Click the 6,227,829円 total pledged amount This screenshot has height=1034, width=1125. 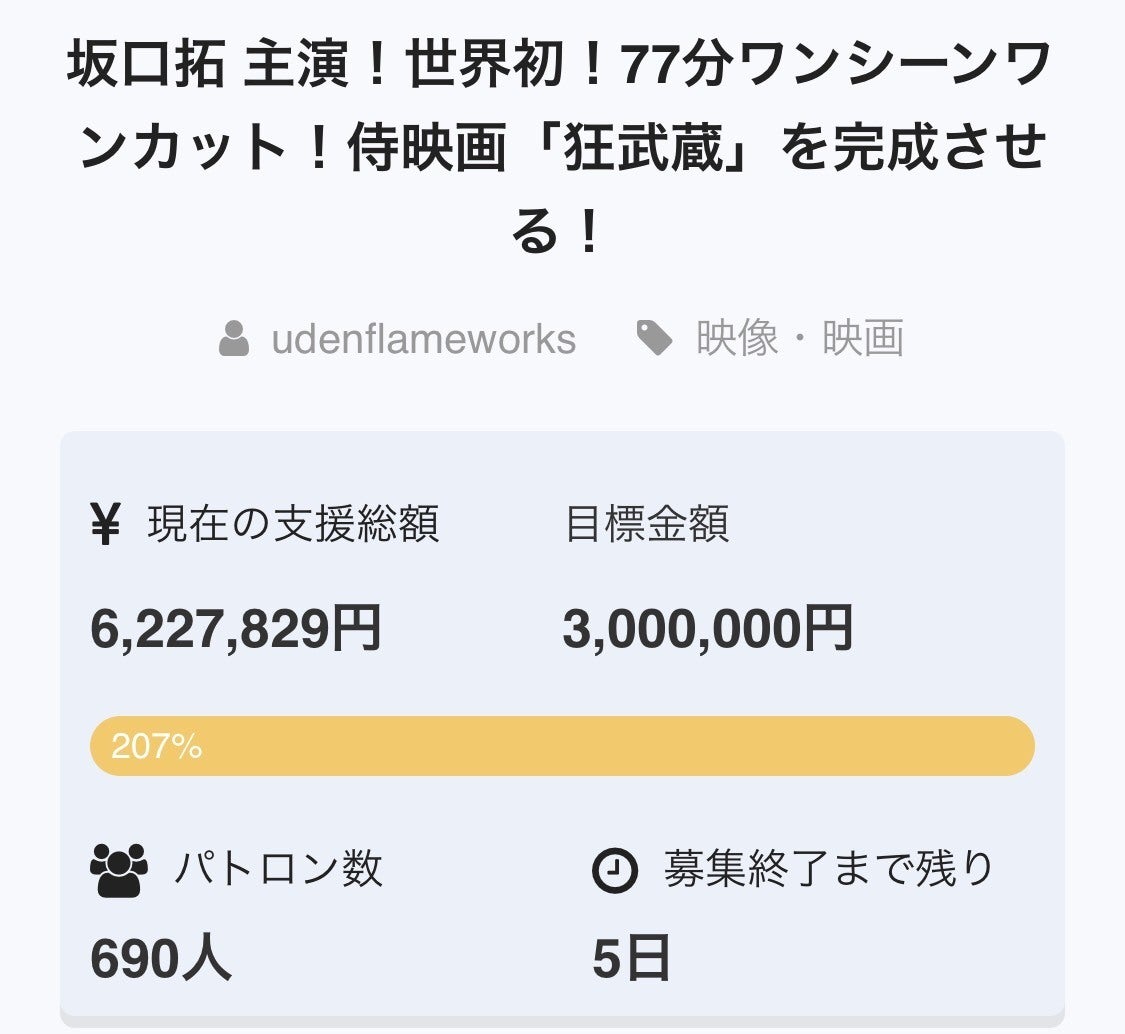tap(236, 630)
